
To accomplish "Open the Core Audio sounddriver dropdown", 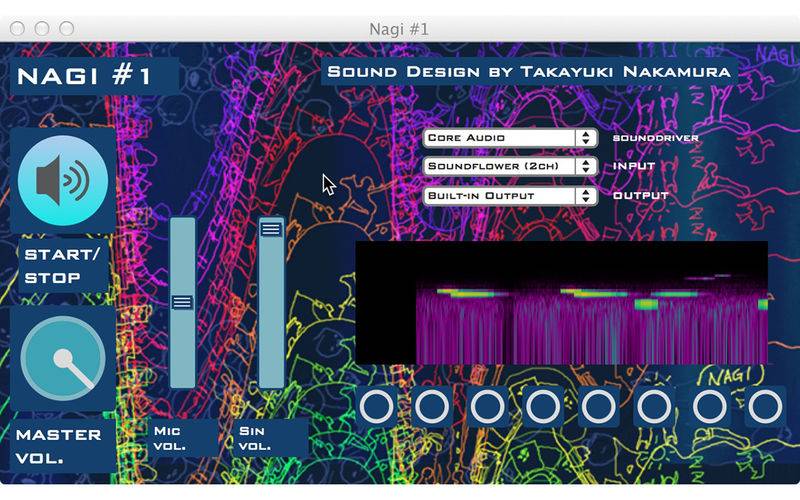I will point(510,138).
